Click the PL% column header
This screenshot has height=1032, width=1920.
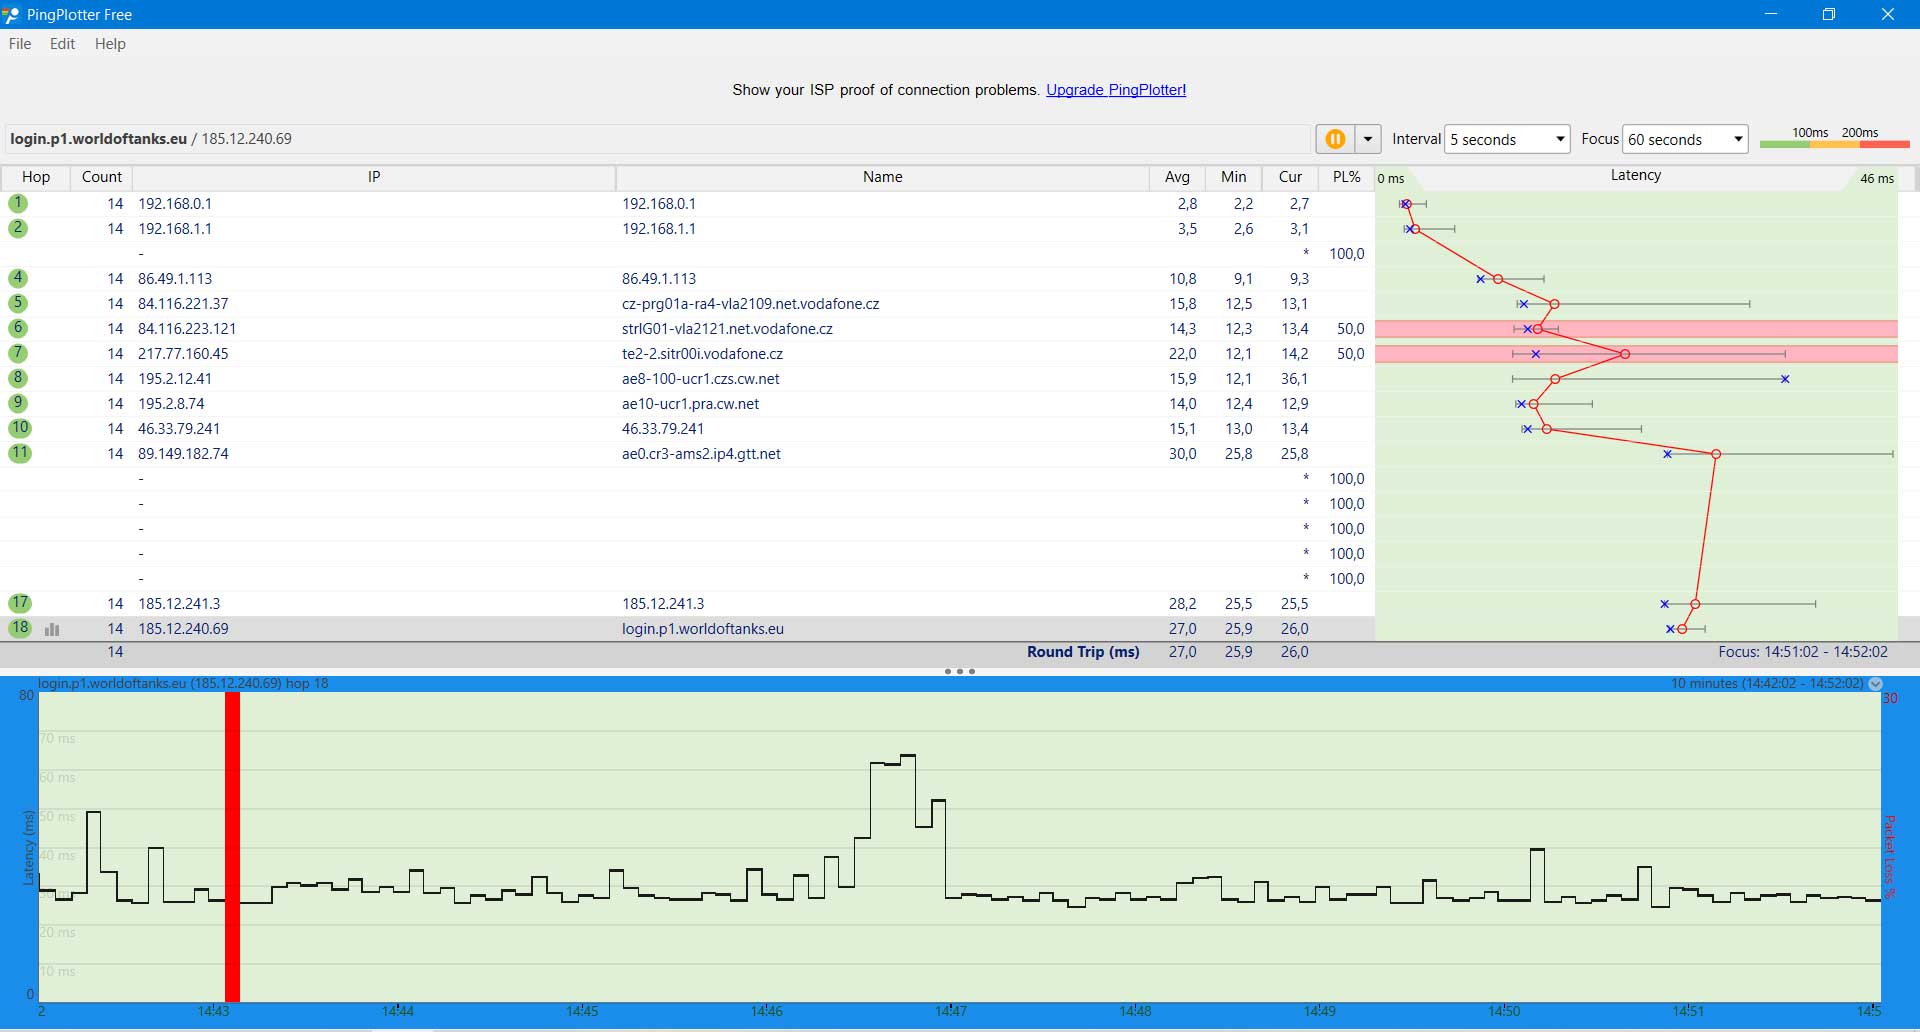[1346, 177]
